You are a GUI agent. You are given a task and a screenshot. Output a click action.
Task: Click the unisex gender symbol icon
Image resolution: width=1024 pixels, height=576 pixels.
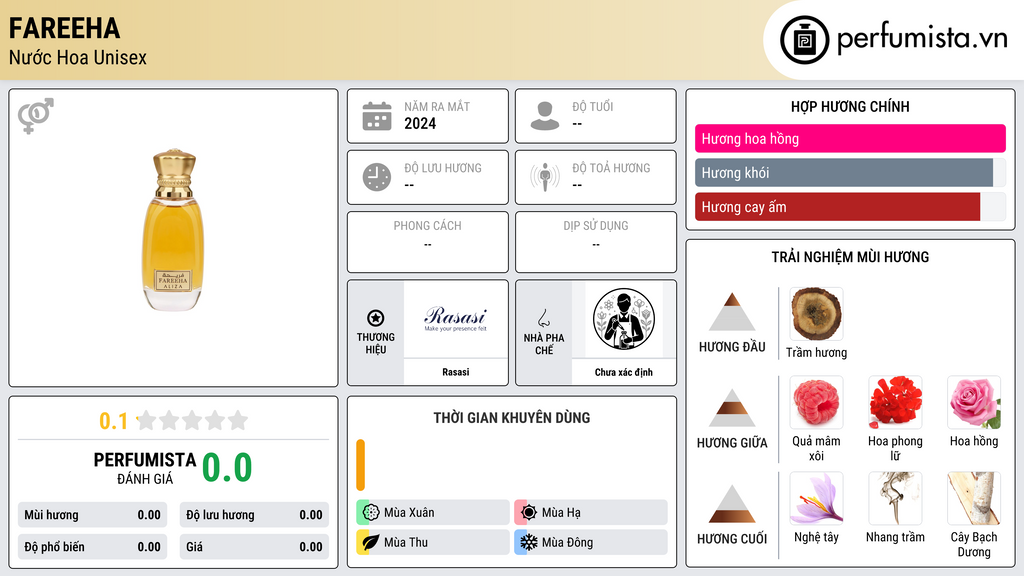tap(36, 116)
